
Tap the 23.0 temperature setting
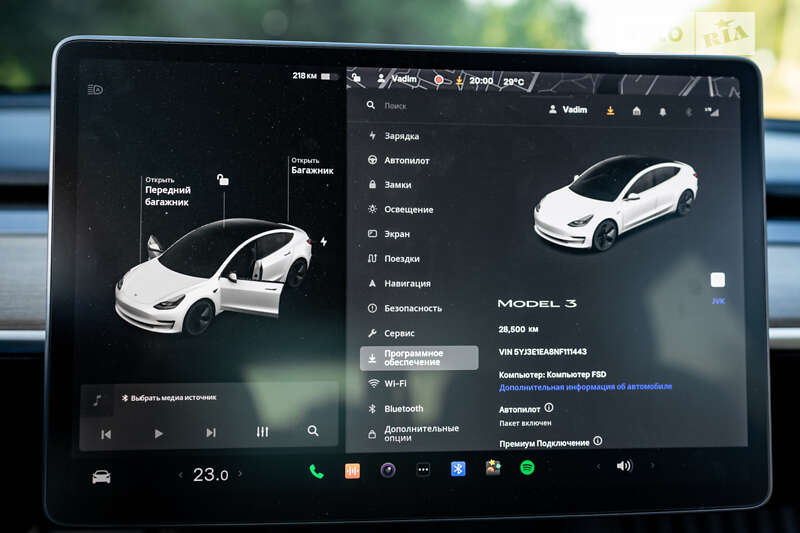[x=210, y=475]
